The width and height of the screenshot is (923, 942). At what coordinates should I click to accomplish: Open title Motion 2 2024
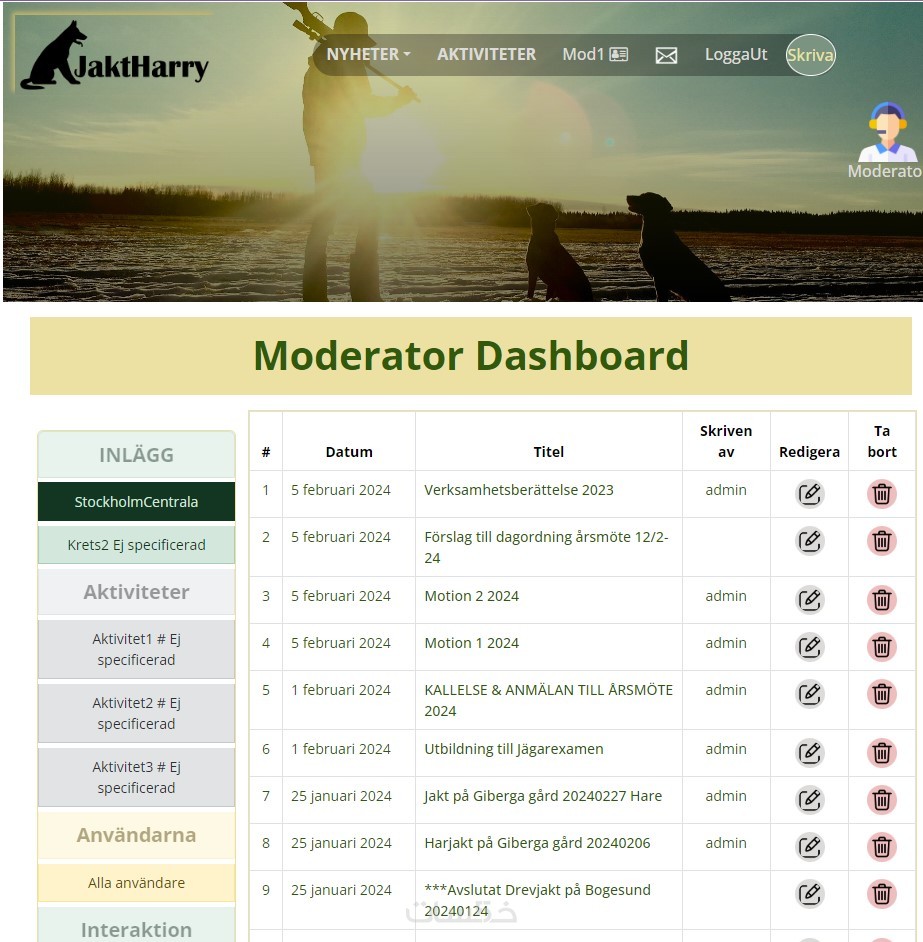click(472, 596)
